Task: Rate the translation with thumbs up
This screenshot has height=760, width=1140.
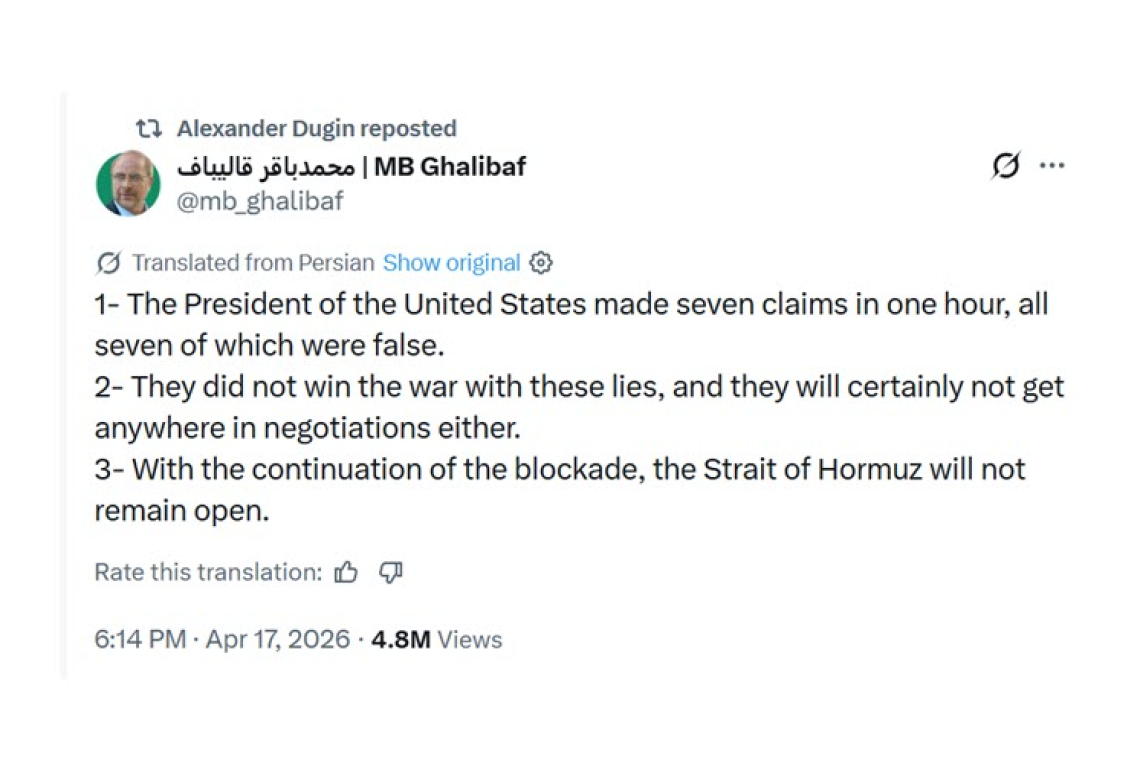Action: [345, 571]
